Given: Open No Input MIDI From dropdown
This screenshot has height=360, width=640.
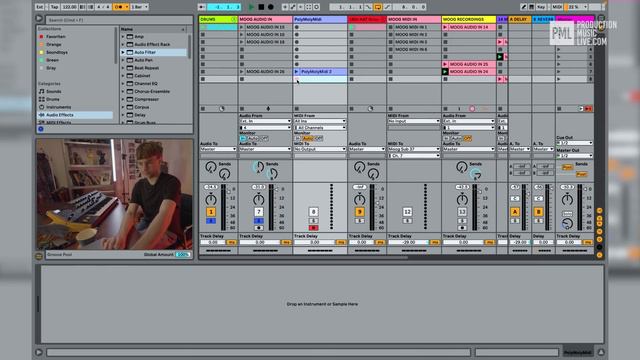Looking at the screenshot, I should click(x=414, y=121).
